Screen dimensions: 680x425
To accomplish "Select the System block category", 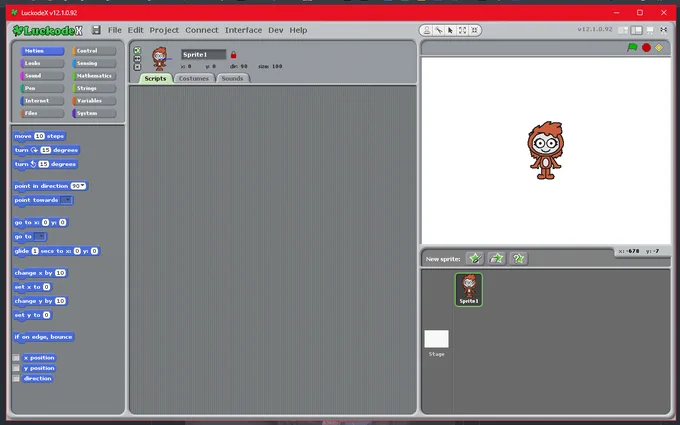I will 94,113.
